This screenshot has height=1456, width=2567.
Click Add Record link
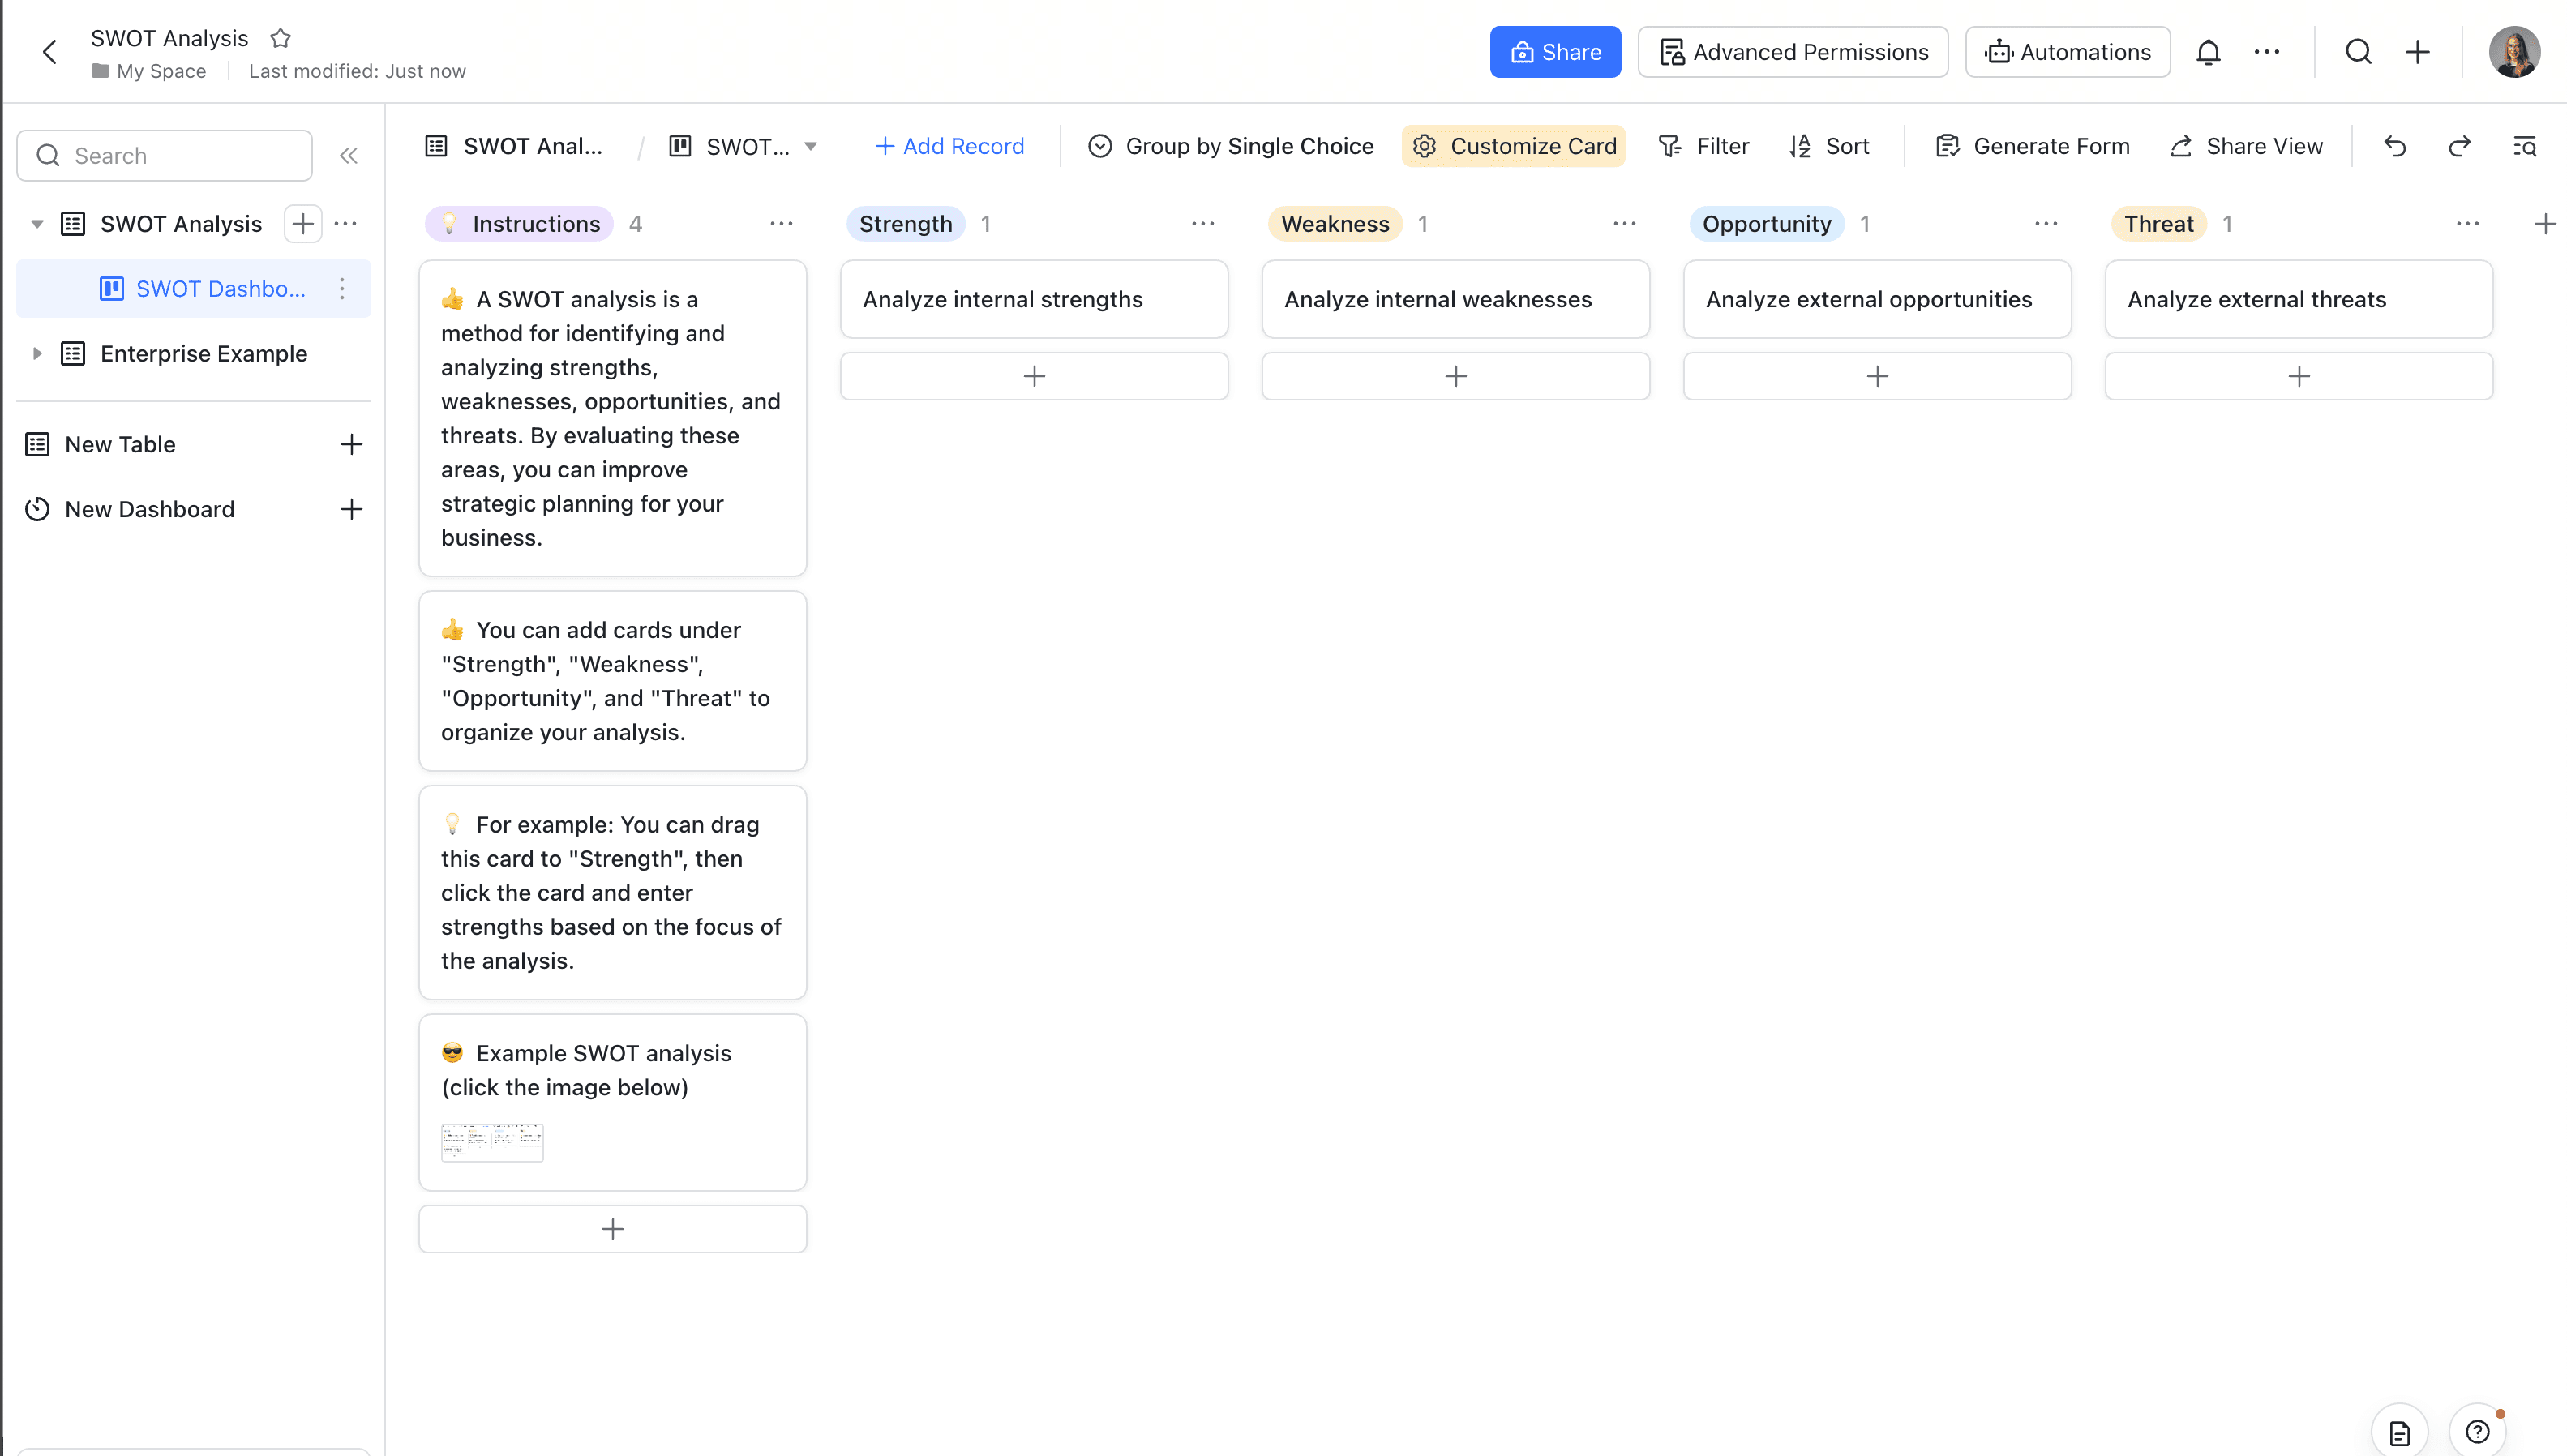950,146
